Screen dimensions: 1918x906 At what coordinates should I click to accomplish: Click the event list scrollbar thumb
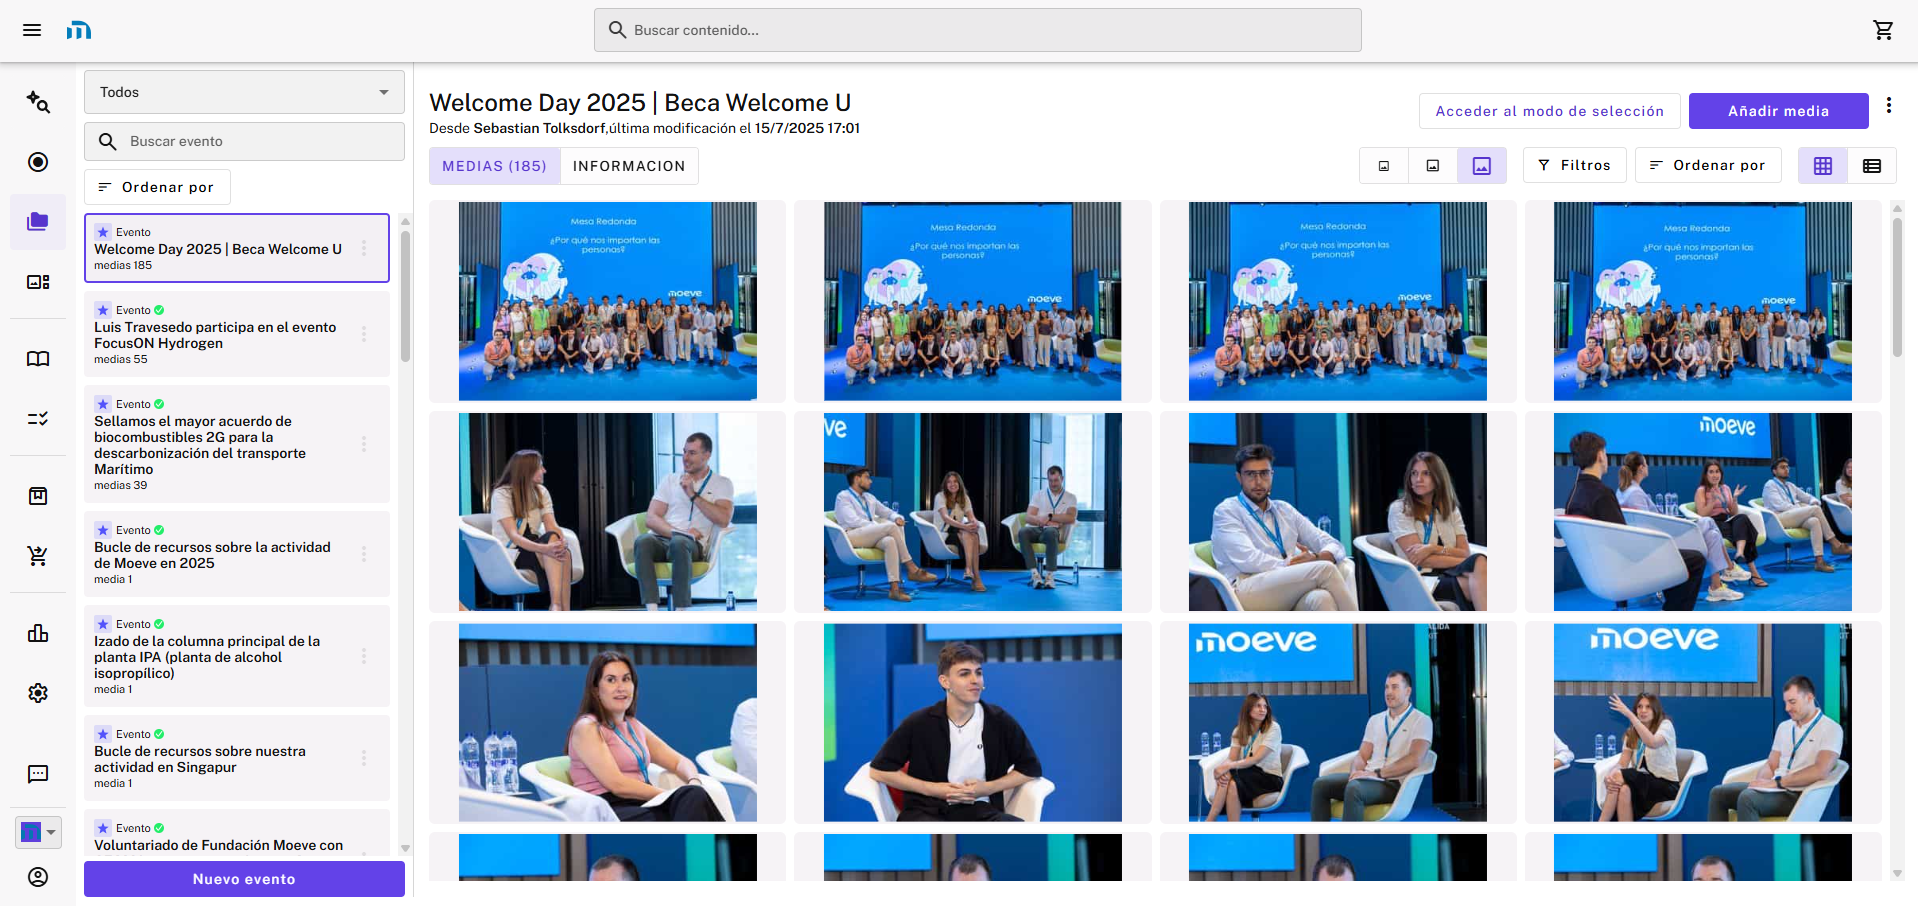(405, 296)
